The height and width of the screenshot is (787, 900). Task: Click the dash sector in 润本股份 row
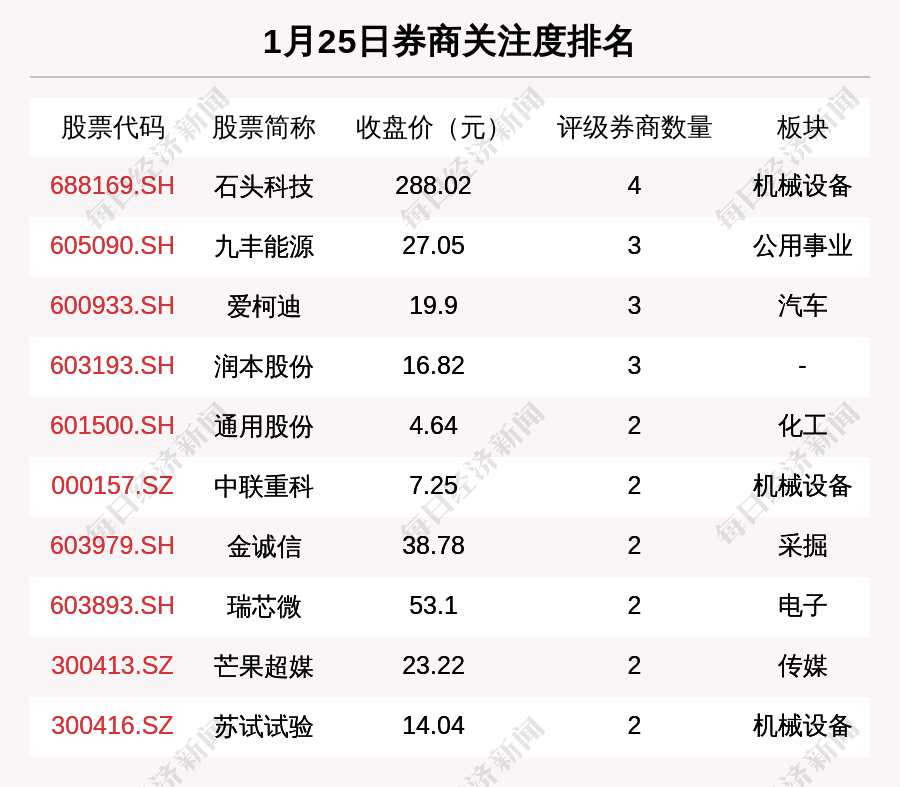[802, 366]
